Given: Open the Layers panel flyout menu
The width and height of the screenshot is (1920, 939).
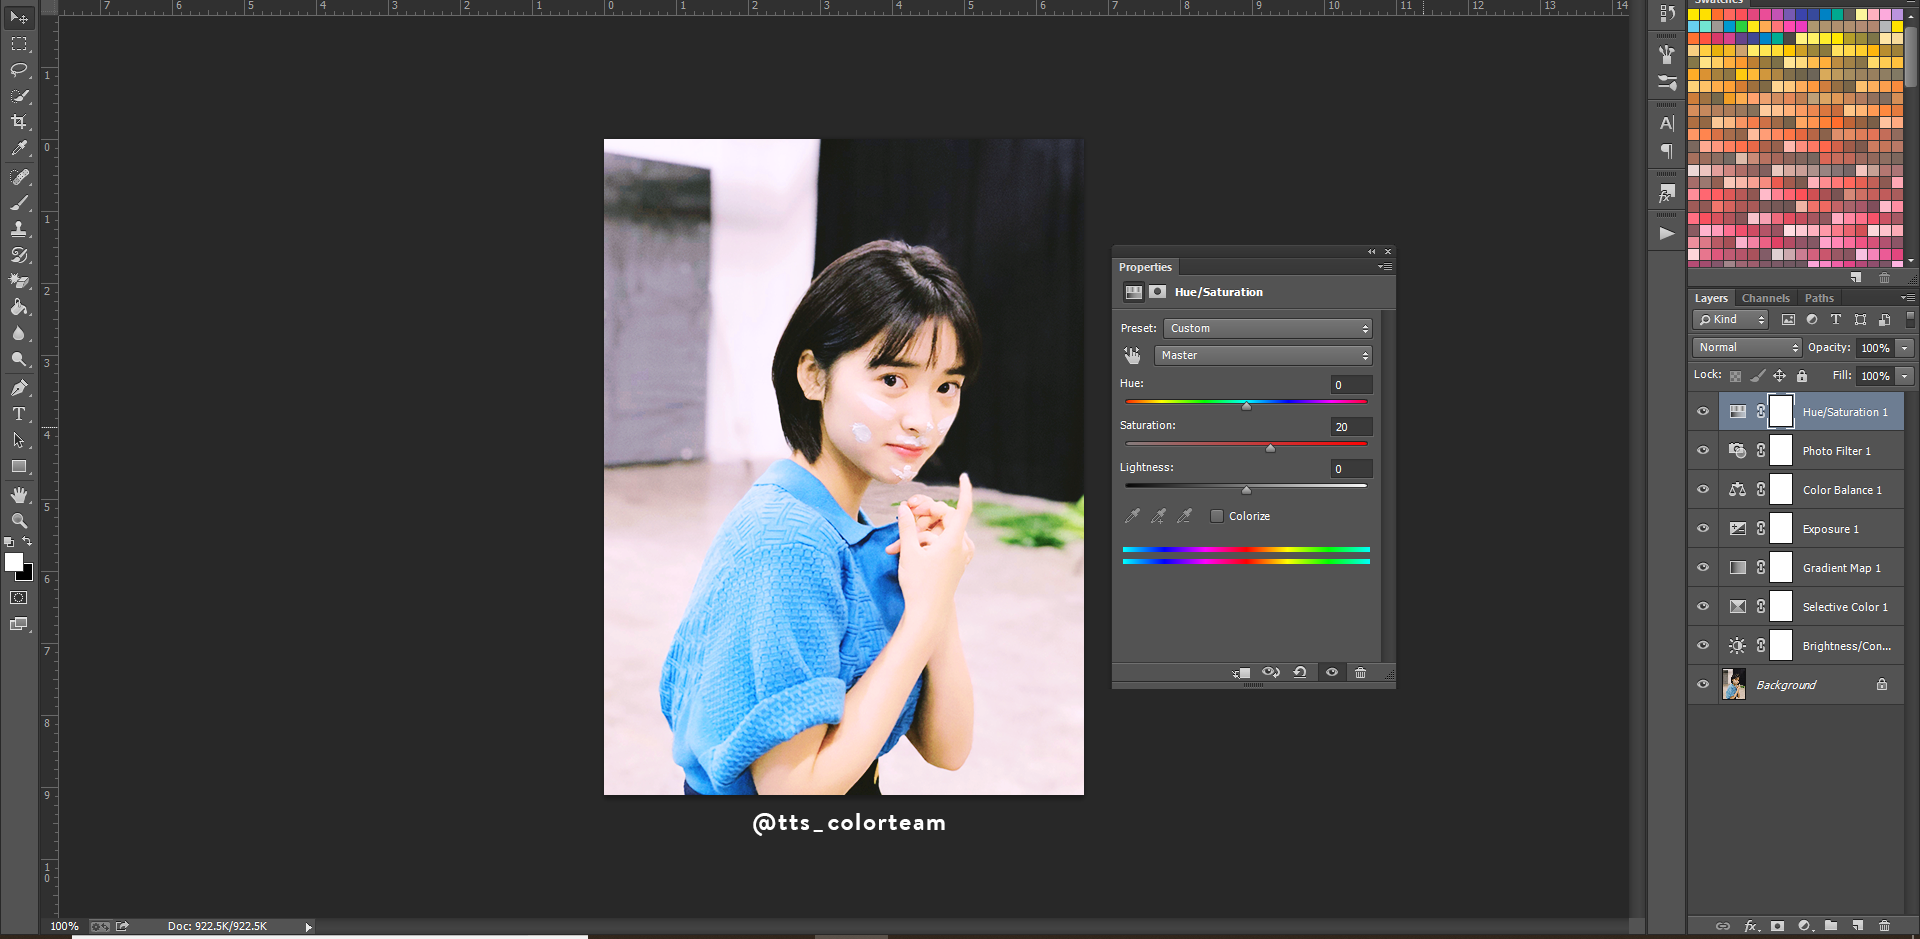Looking at the screenshot, I should point(1907,298).
